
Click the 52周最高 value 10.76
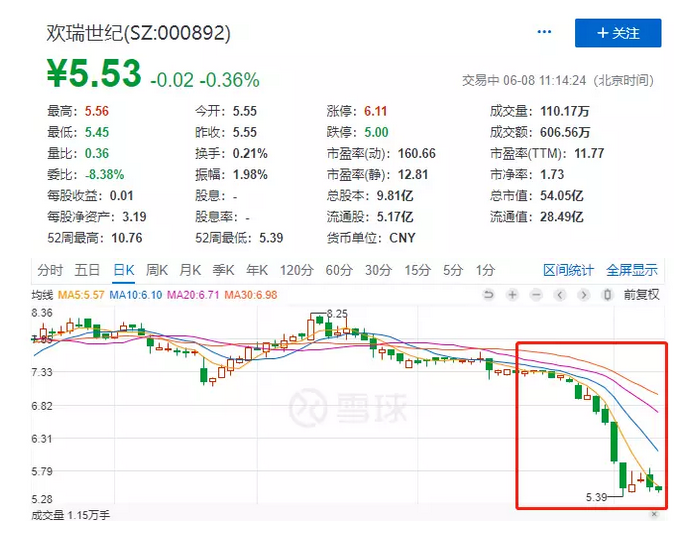pos(127,238)
